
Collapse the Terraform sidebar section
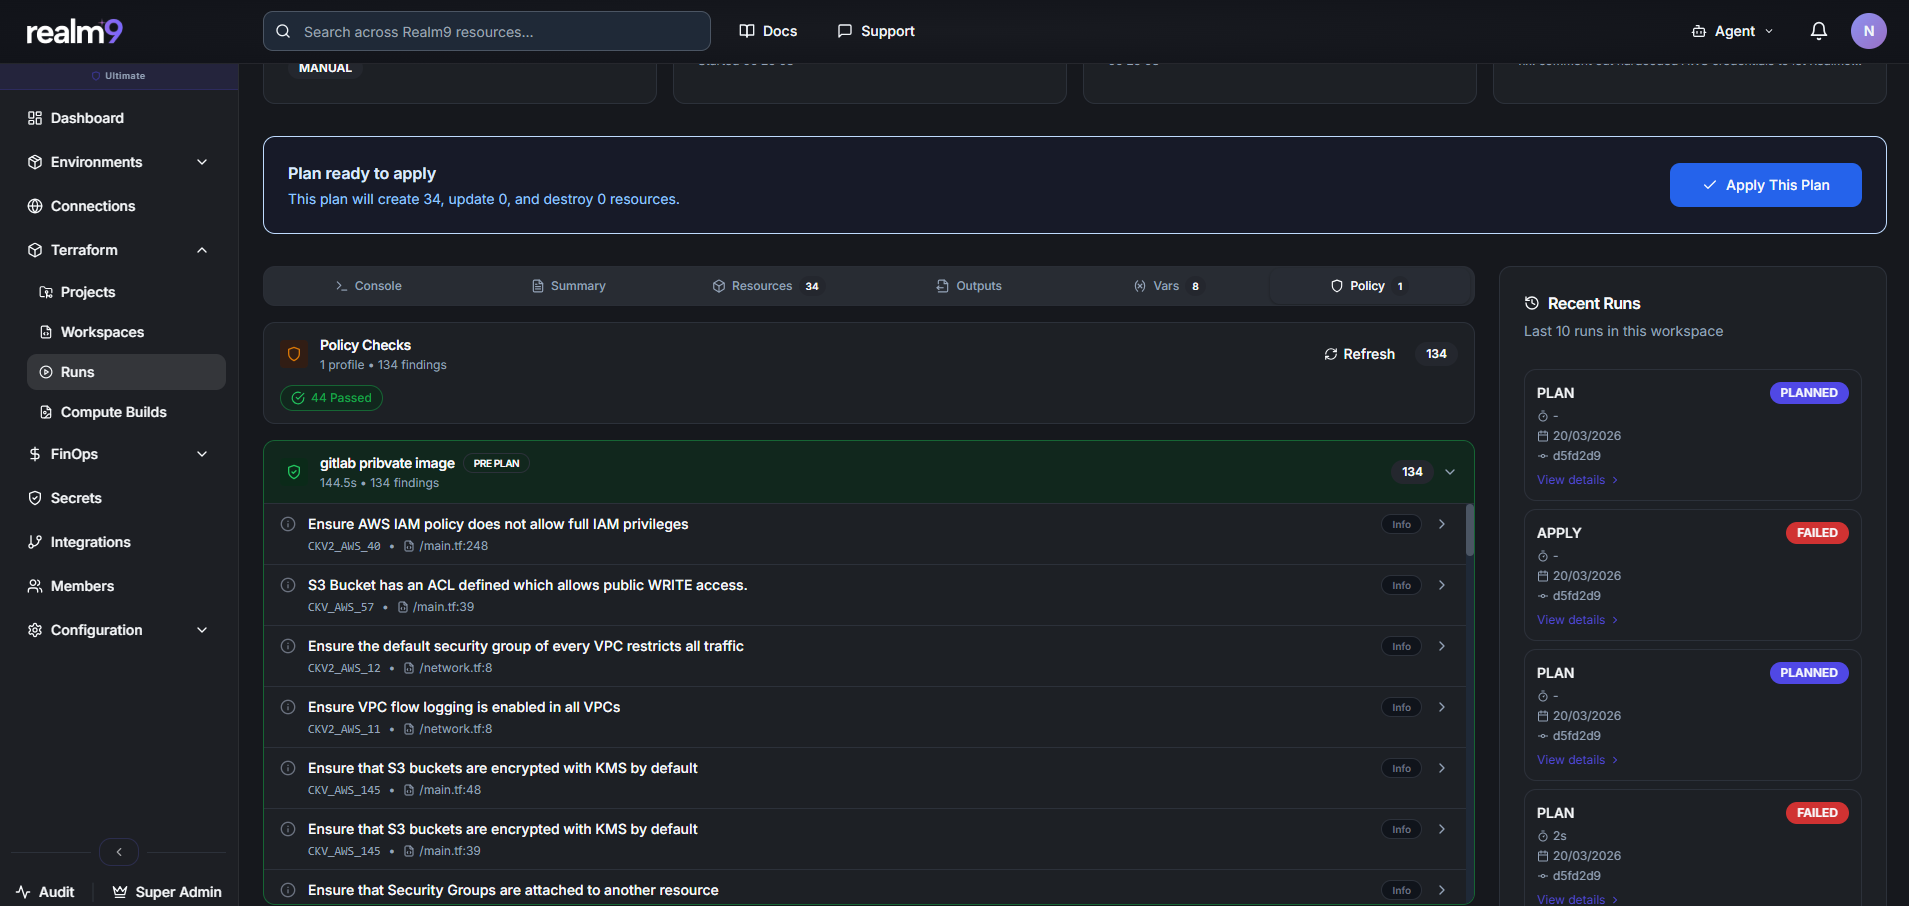(x=202, y=250)
